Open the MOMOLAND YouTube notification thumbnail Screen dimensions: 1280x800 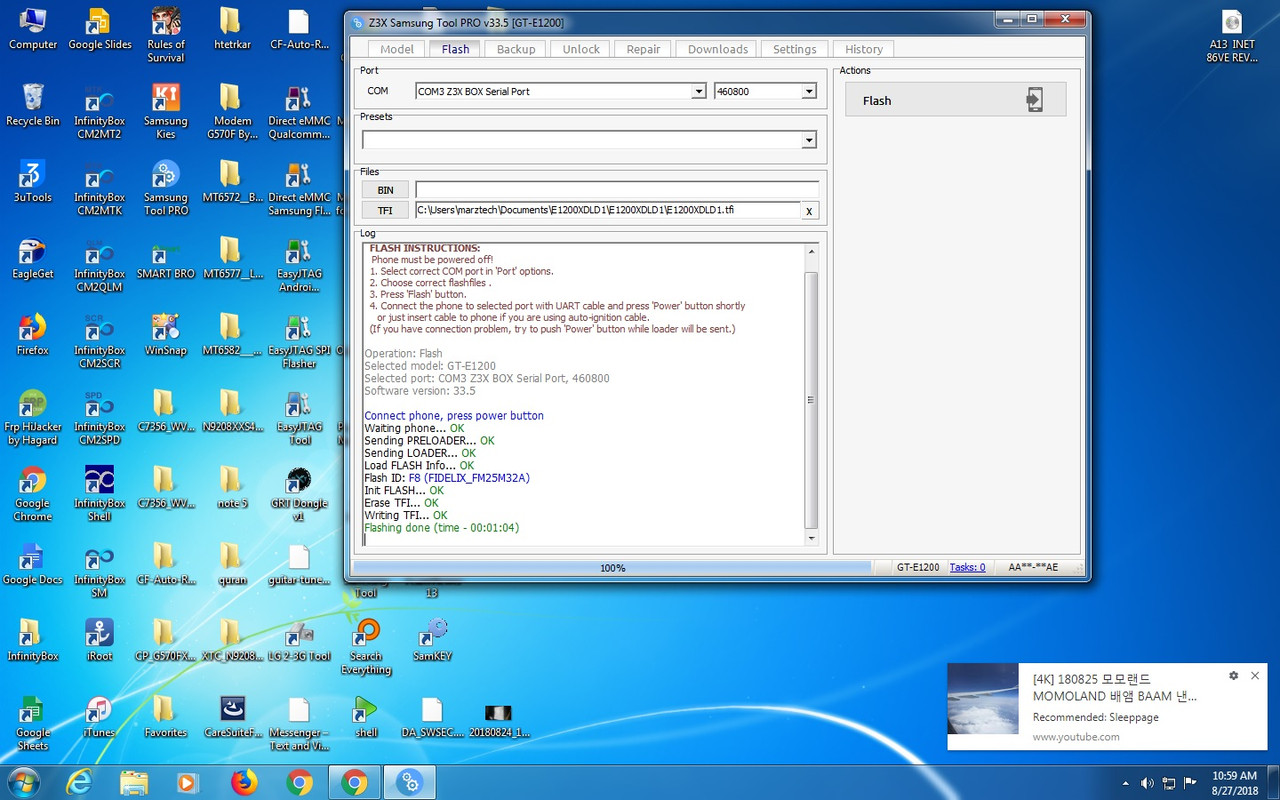[x=983, y=699]
